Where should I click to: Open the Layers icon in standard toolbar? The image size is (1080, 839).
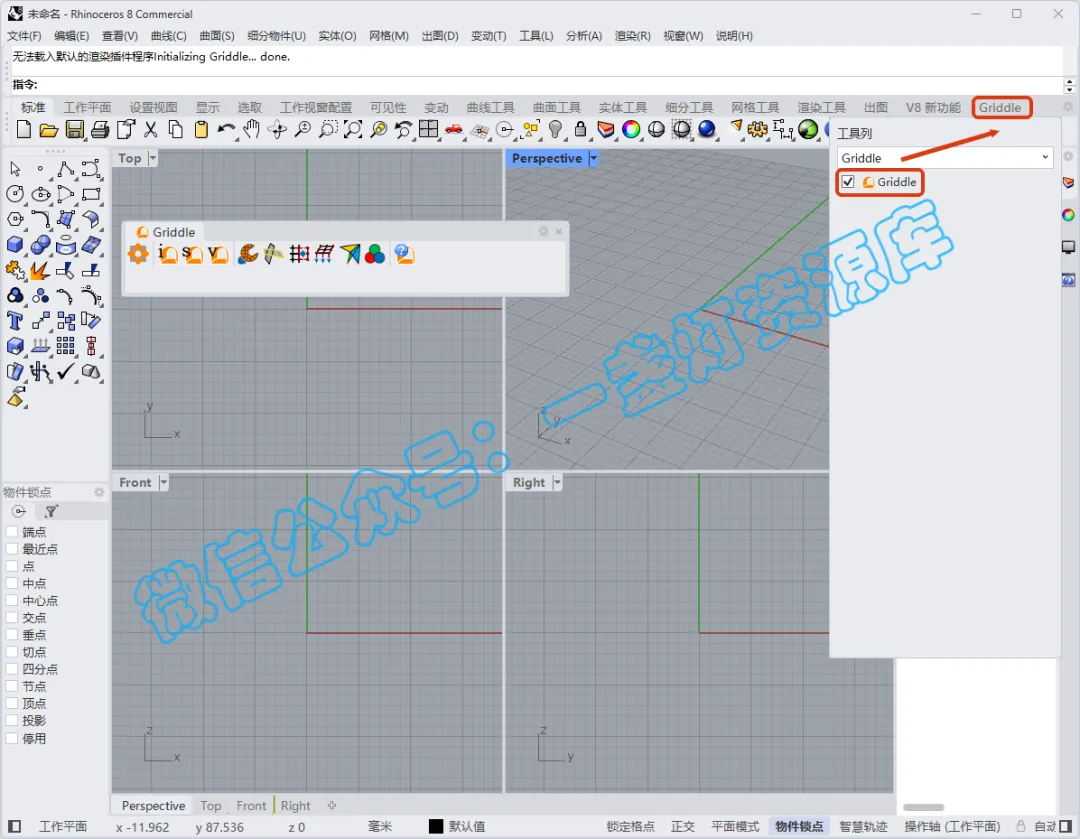[605, 129]
